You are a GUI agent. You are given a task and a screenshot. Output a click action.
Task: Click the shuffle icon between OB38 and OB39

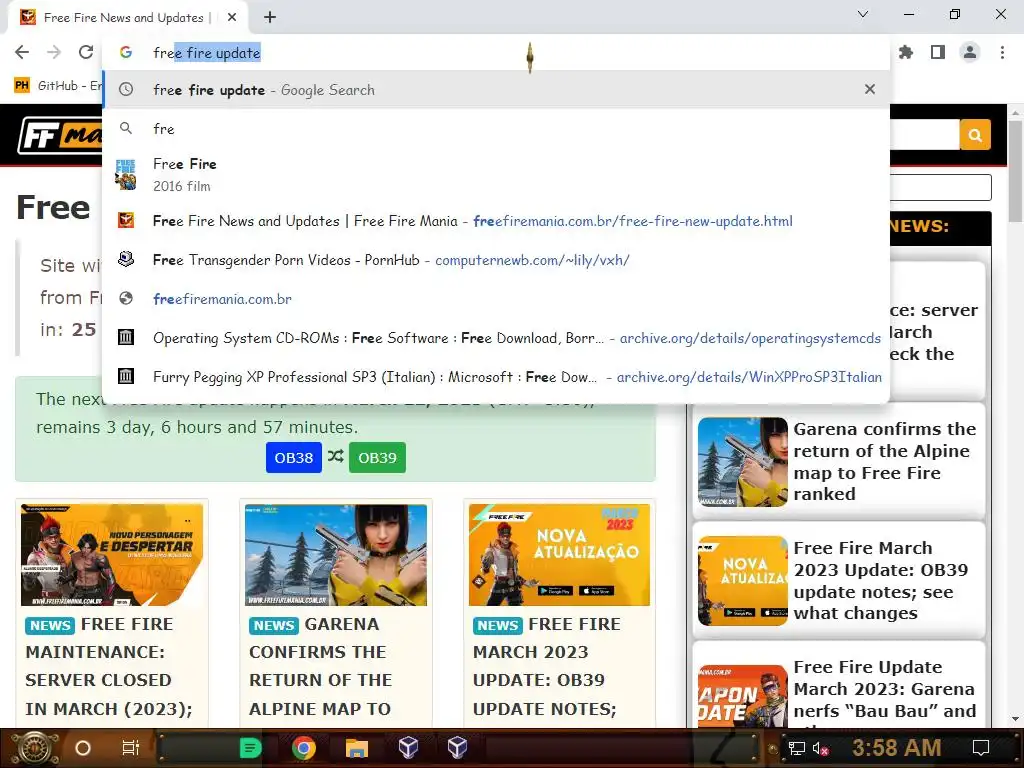click(336, 456)
